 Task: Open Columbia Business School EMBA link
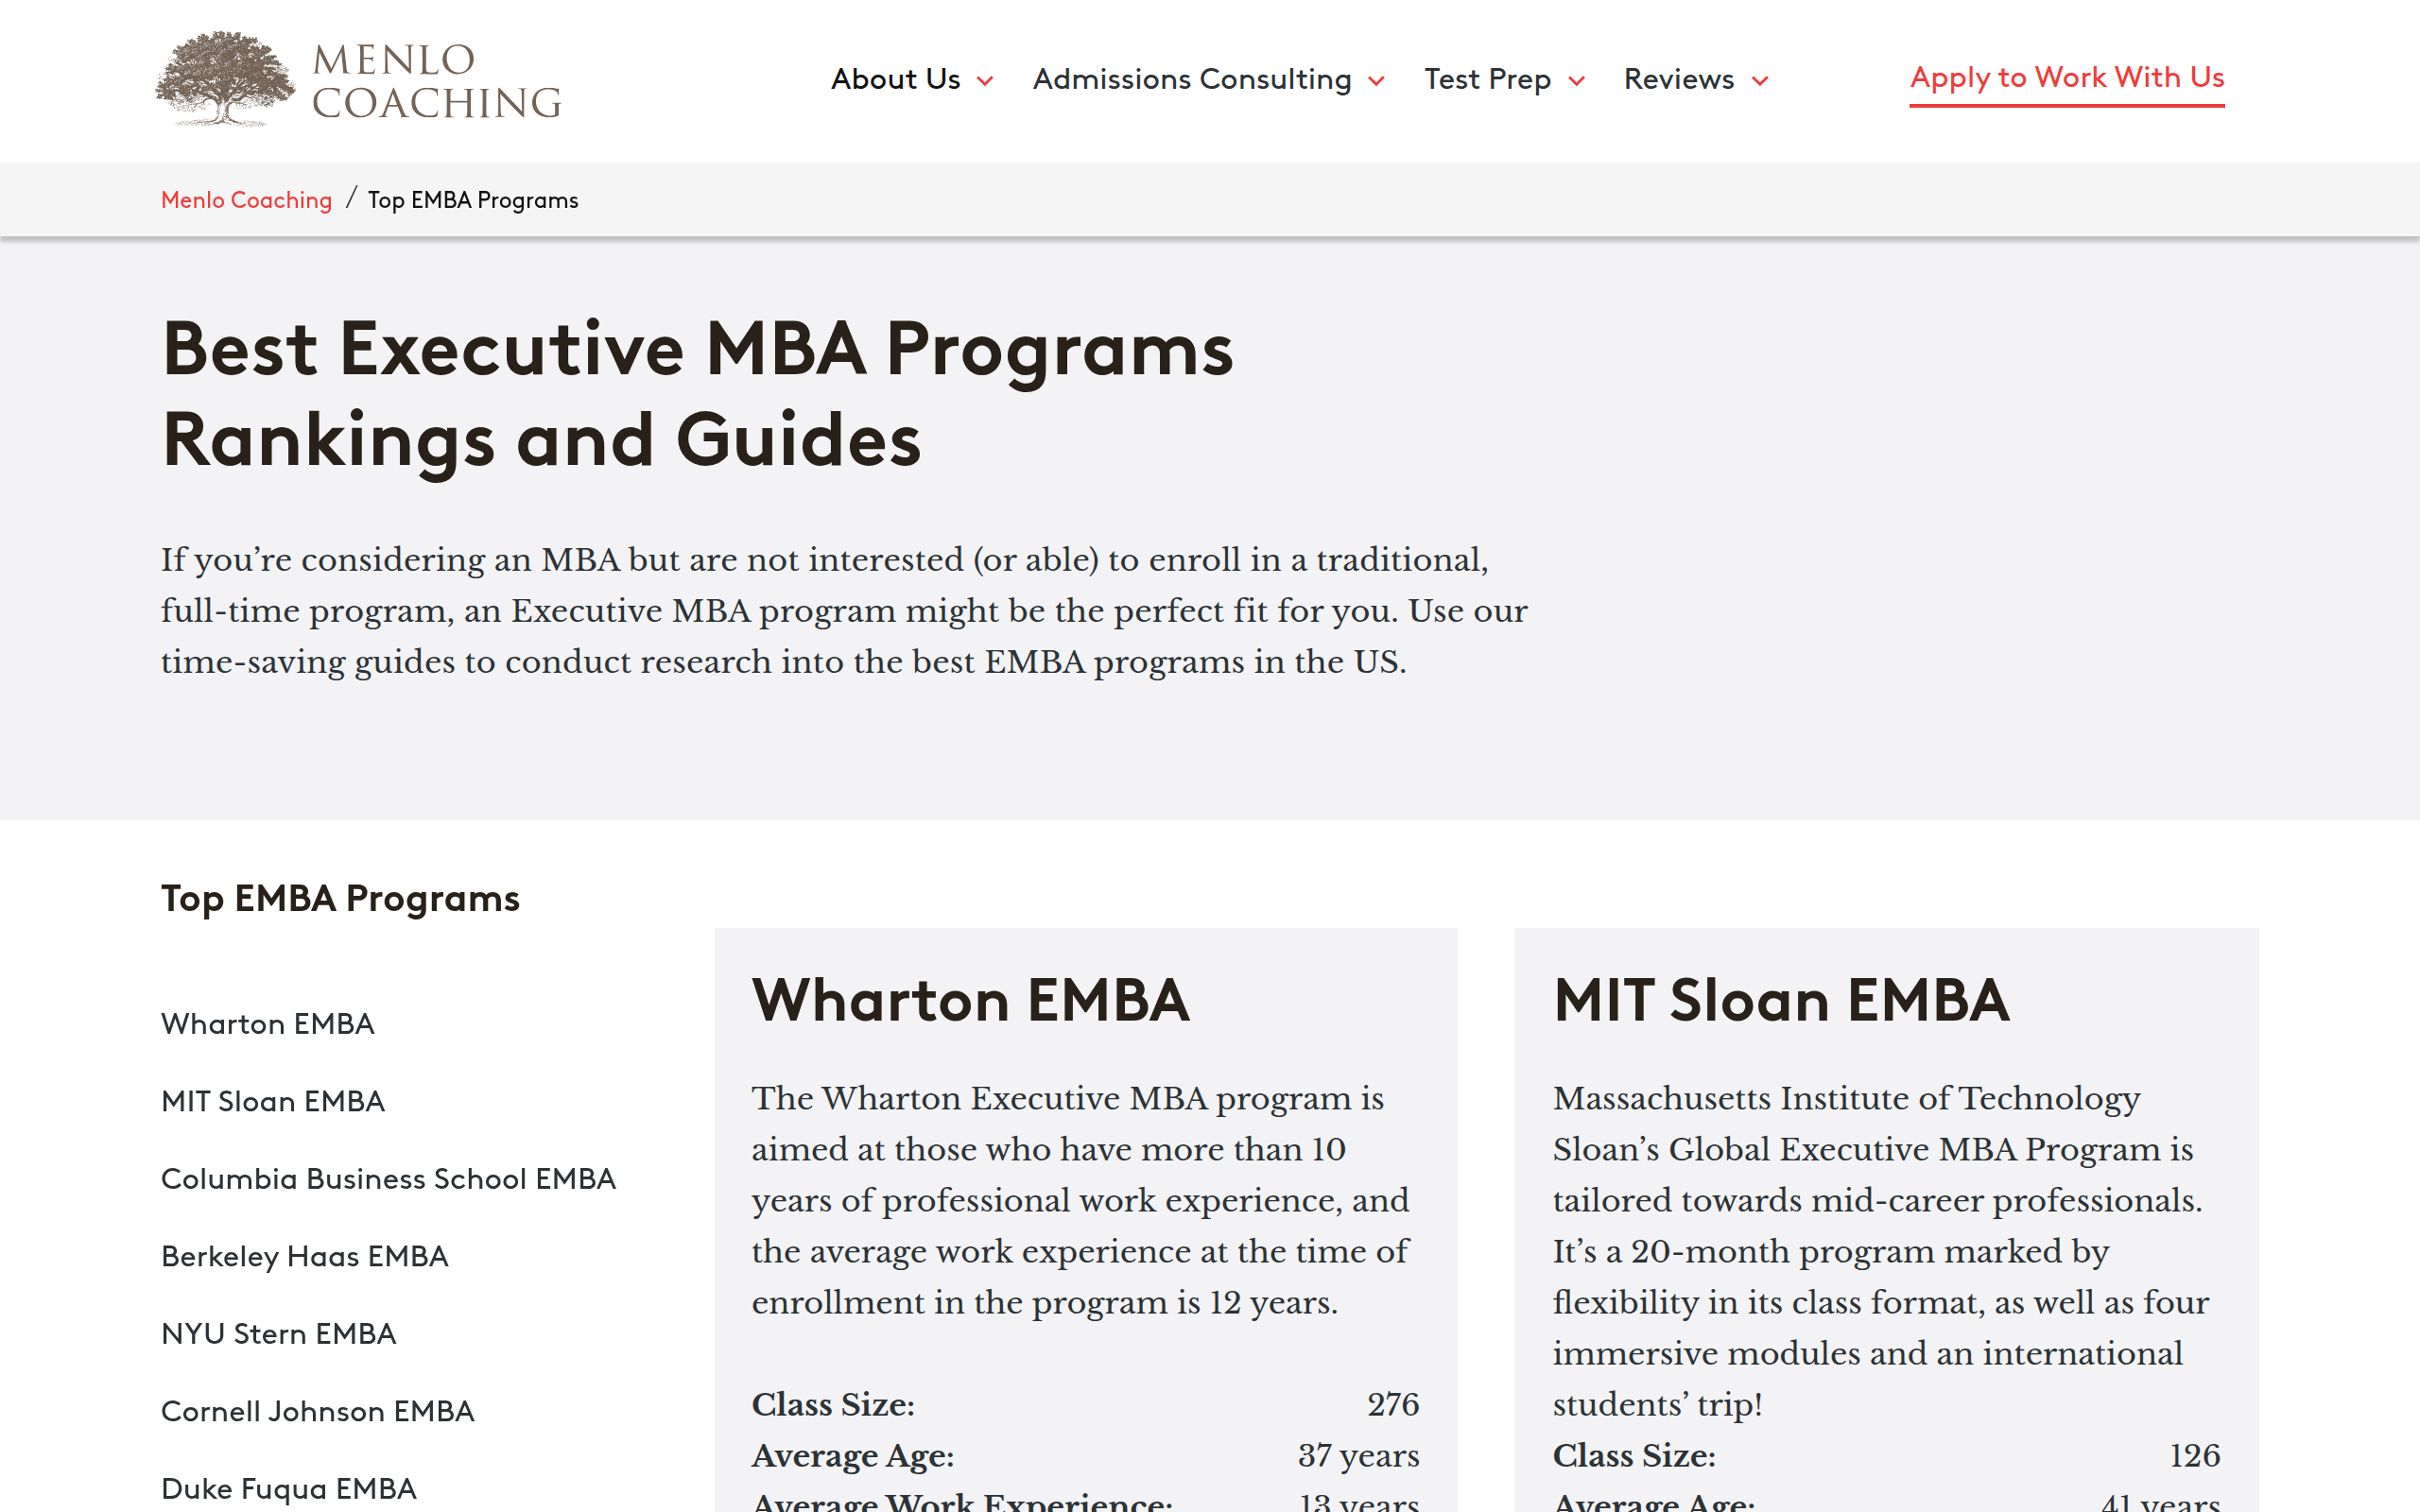point(388,1179)
